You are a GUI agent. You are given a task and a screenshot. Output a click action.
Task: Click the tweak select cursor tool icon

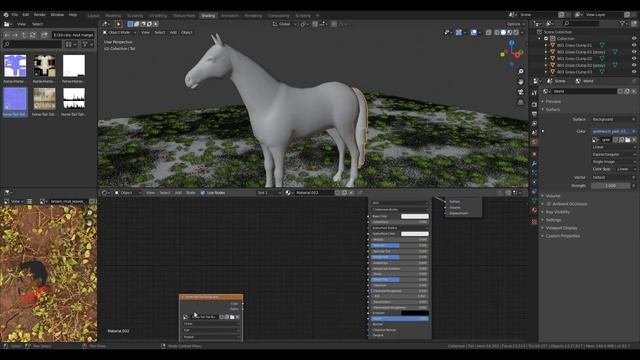(x=119, y=24)
